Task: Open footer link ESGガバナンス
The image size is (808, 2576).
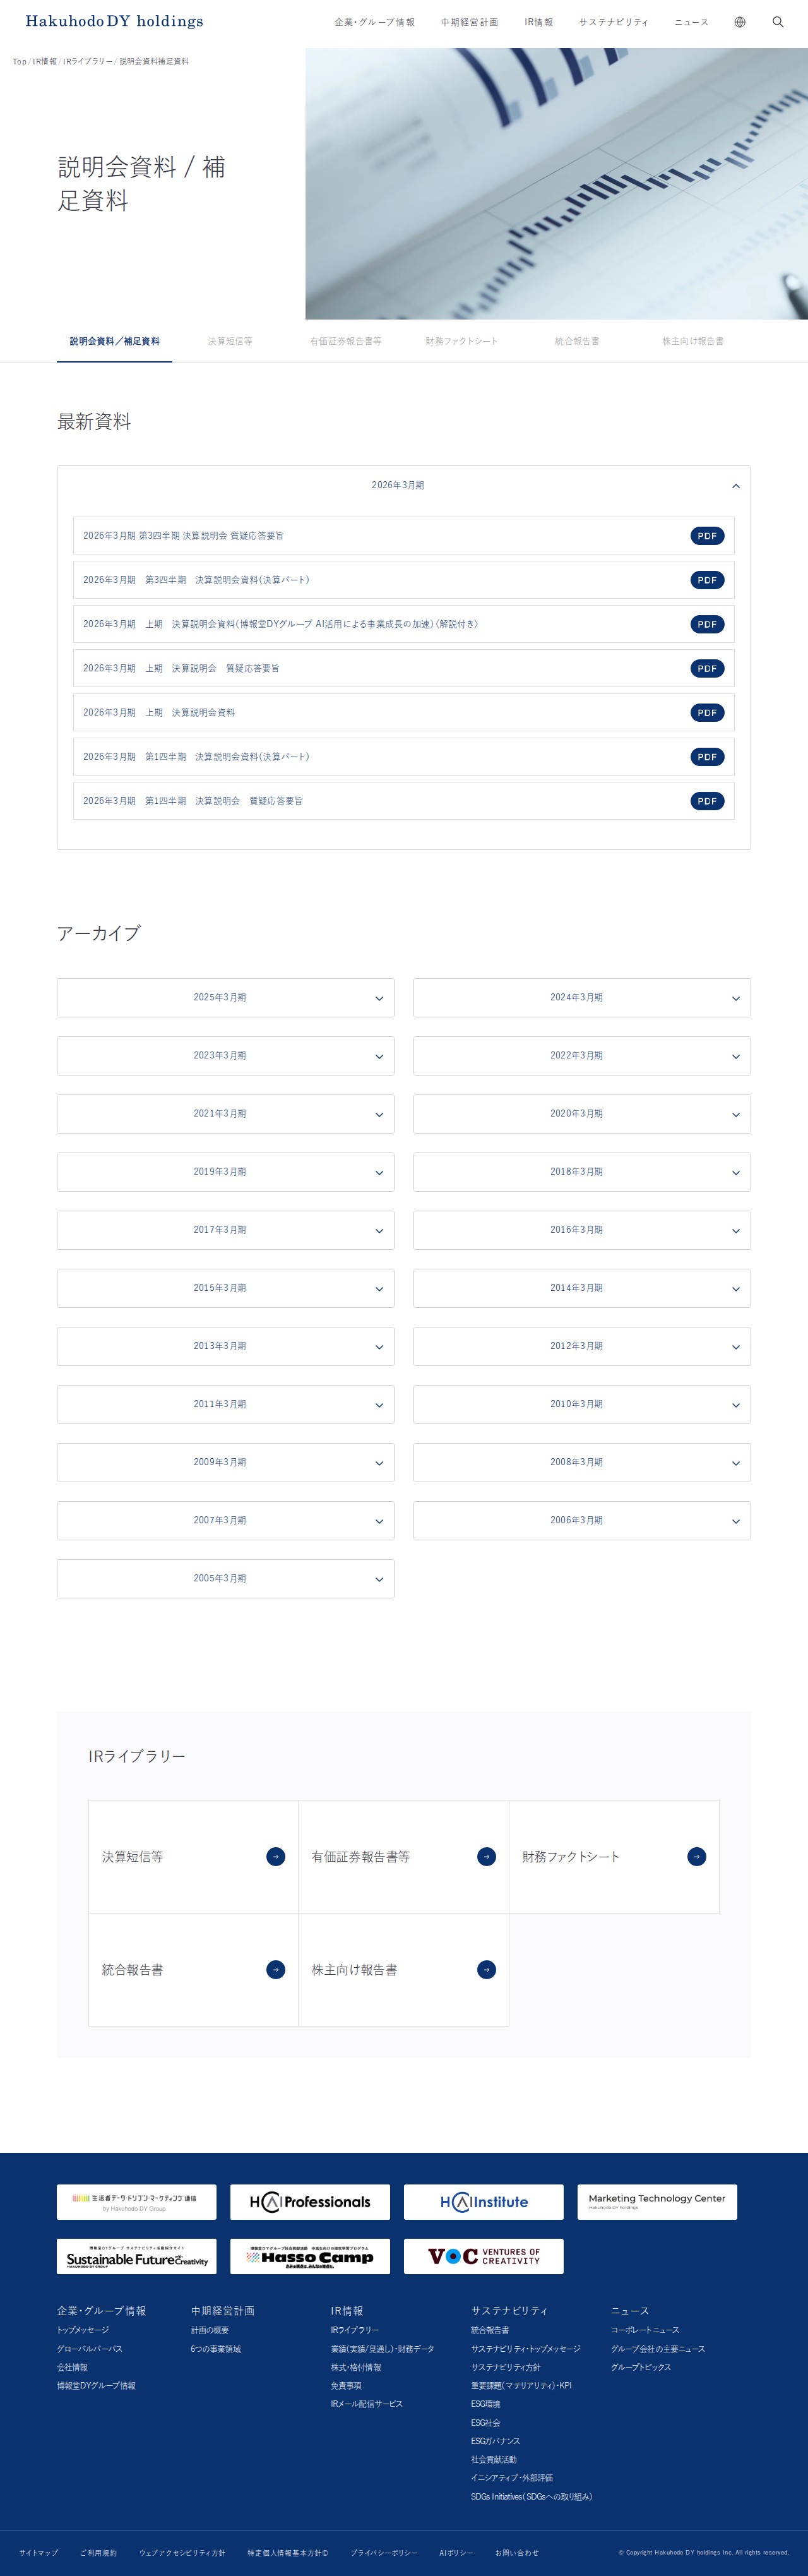Action: tap(496, 2442)
